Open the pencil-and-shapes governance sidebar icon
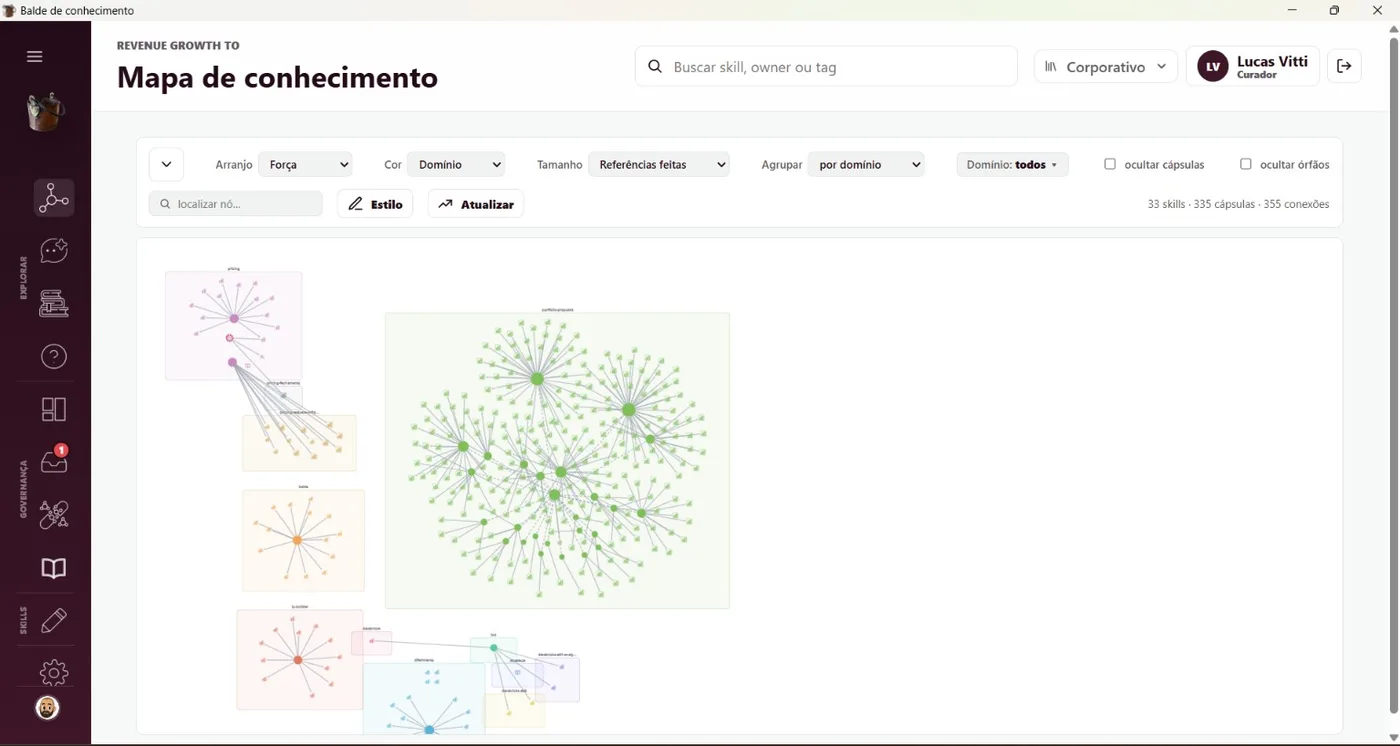 tap(54, 515)
